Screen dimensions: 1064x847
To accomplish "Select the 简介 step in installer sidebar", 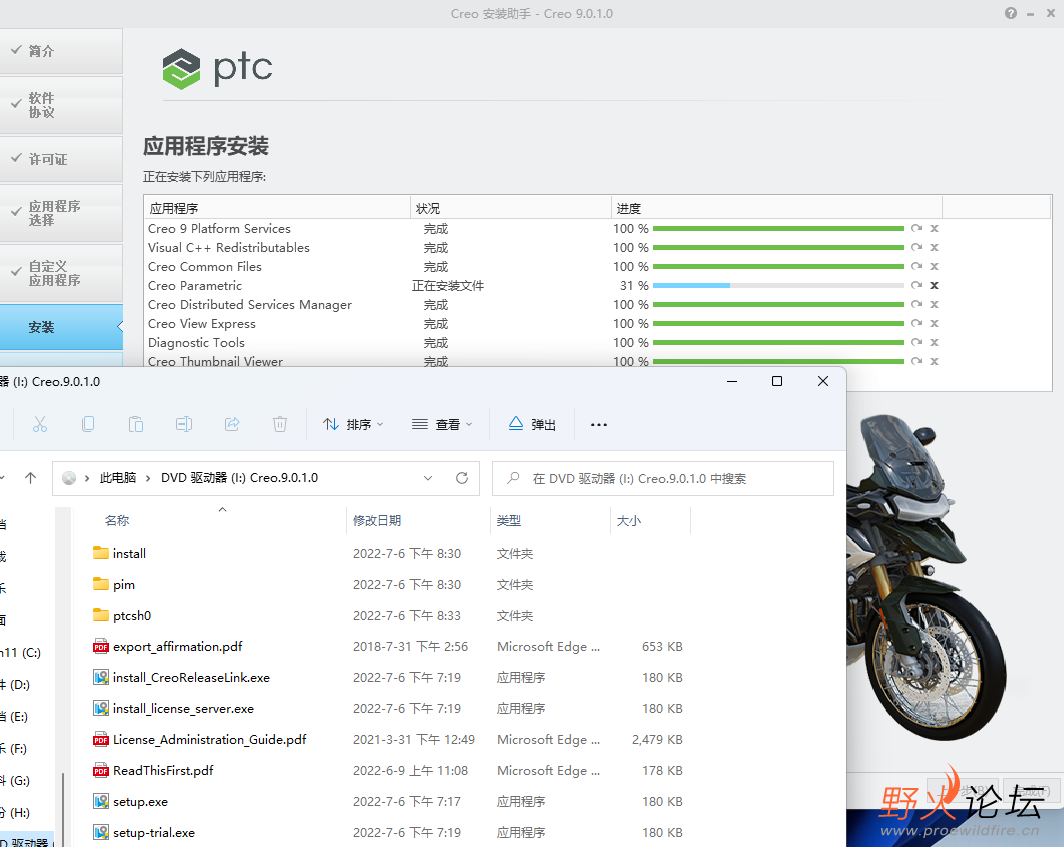I will [x=61, y=51].
